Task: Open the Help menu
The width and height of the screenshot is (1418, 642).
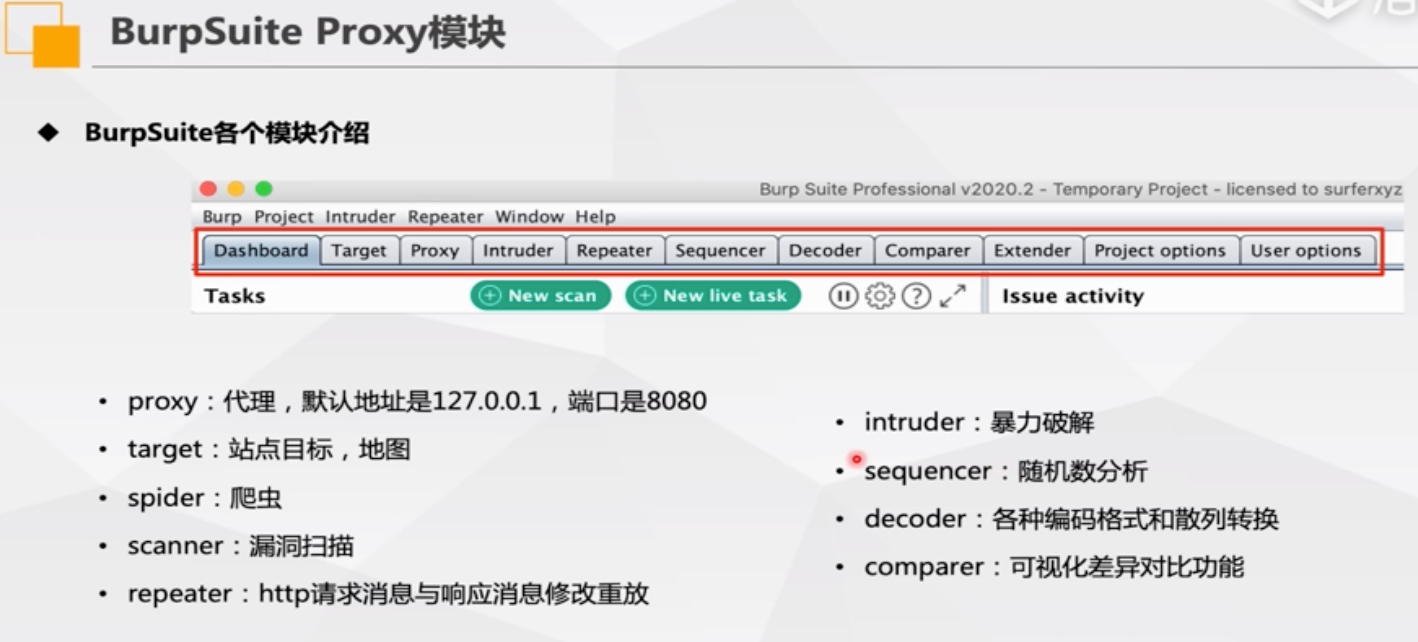Action: (596, 216)
